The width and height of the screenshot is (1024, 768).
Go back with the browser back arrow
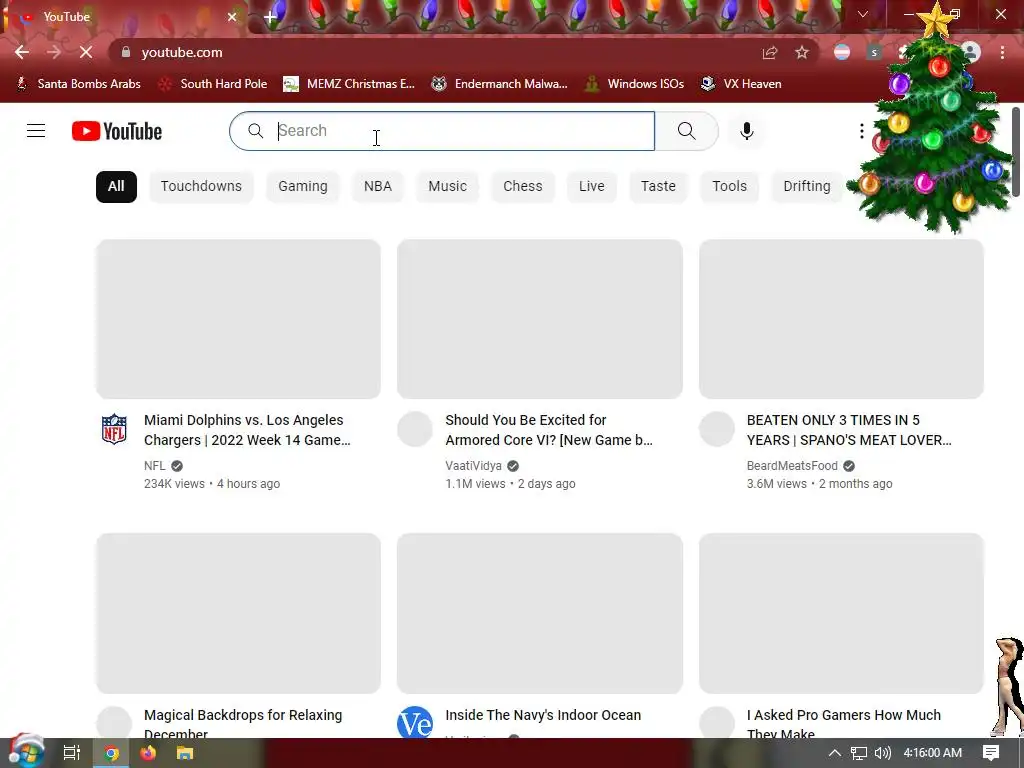point(22,52)
